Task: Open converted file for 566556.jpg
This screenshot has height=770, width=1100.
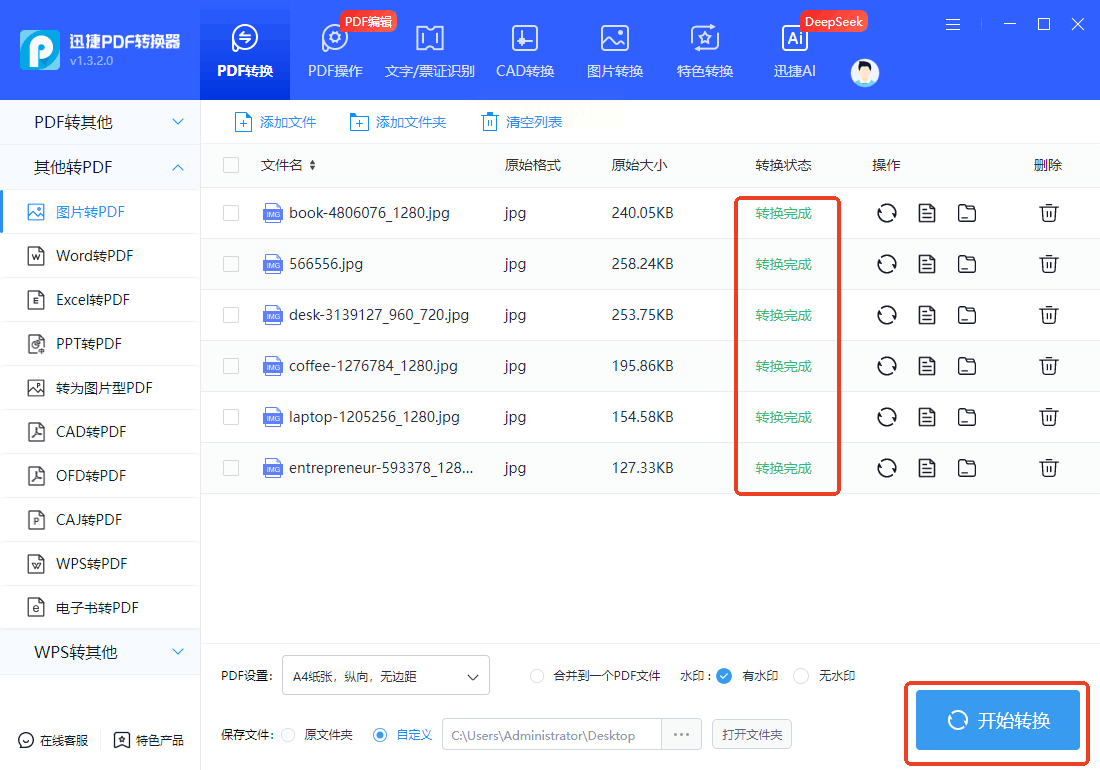Action: (927, 264)
